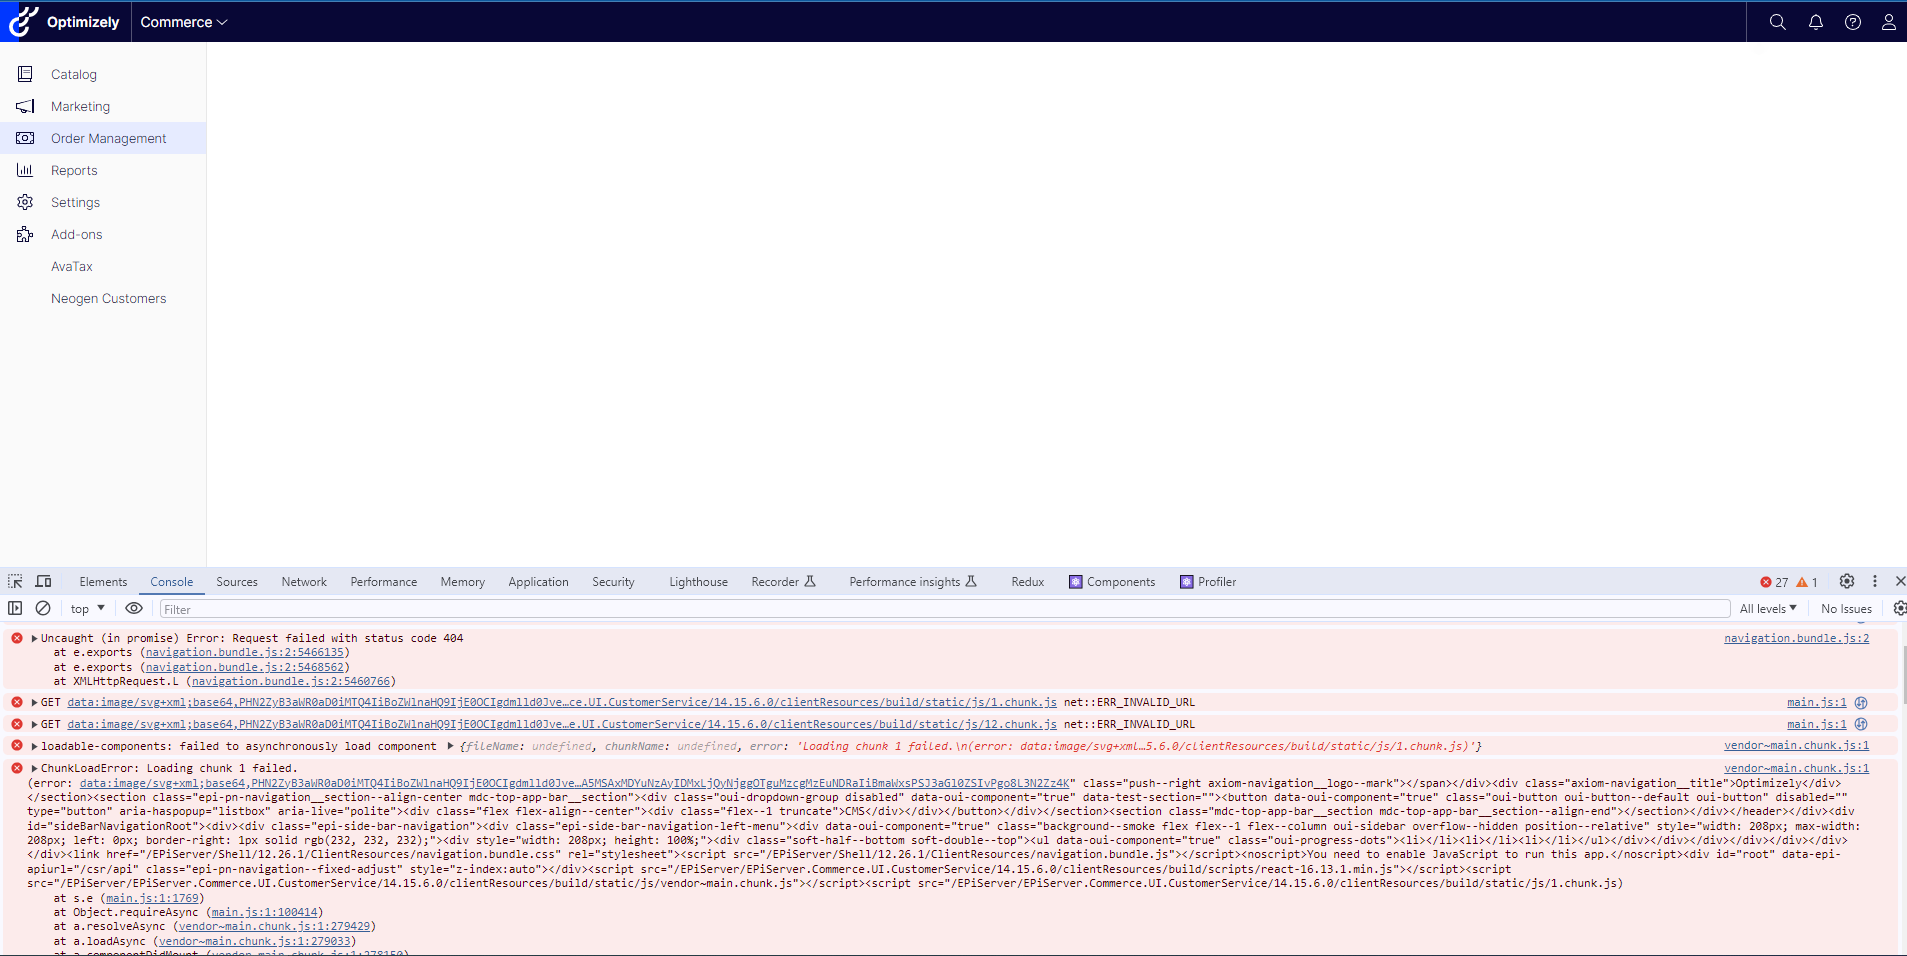Open navigation.bundle.js:2 source link
Screen dimensions: 1907x956
[1795, 638]
